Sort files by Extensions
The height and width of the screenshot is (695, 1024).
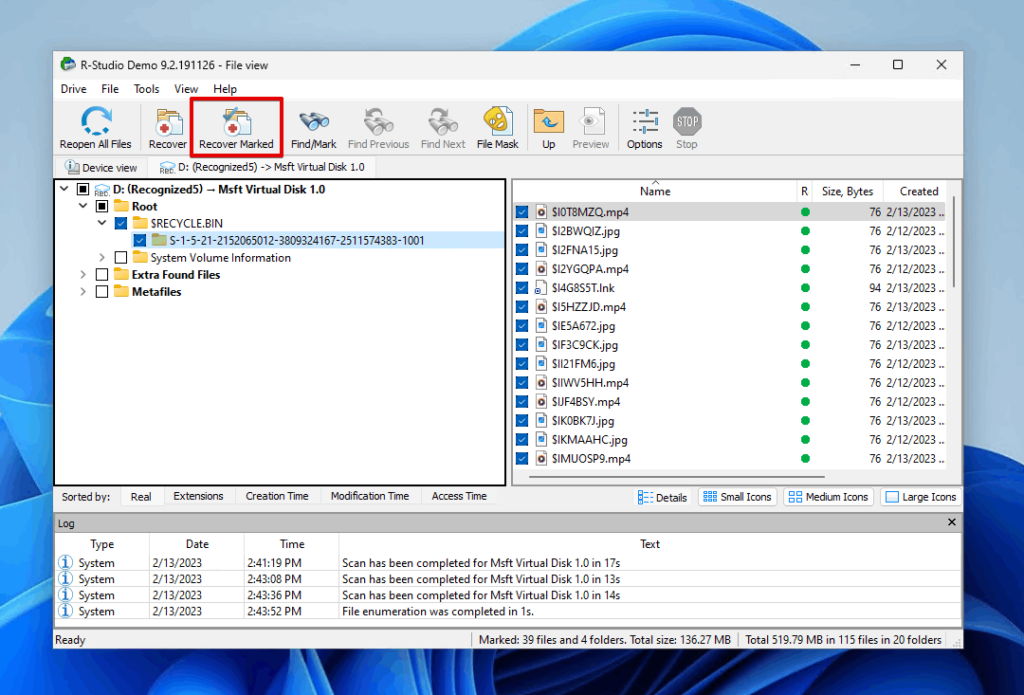pyautogui.click(x=199, y=496)
